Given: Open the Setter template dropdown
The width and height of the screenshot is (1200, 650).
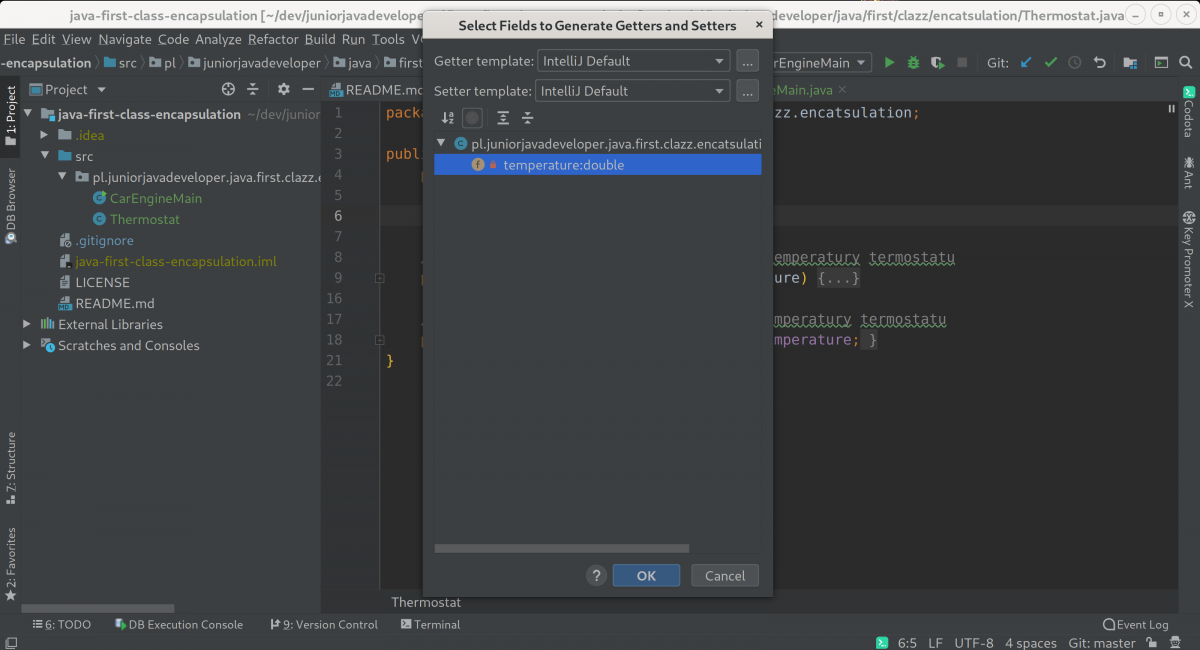Looking at the screenshot, I should click(633, 91).
